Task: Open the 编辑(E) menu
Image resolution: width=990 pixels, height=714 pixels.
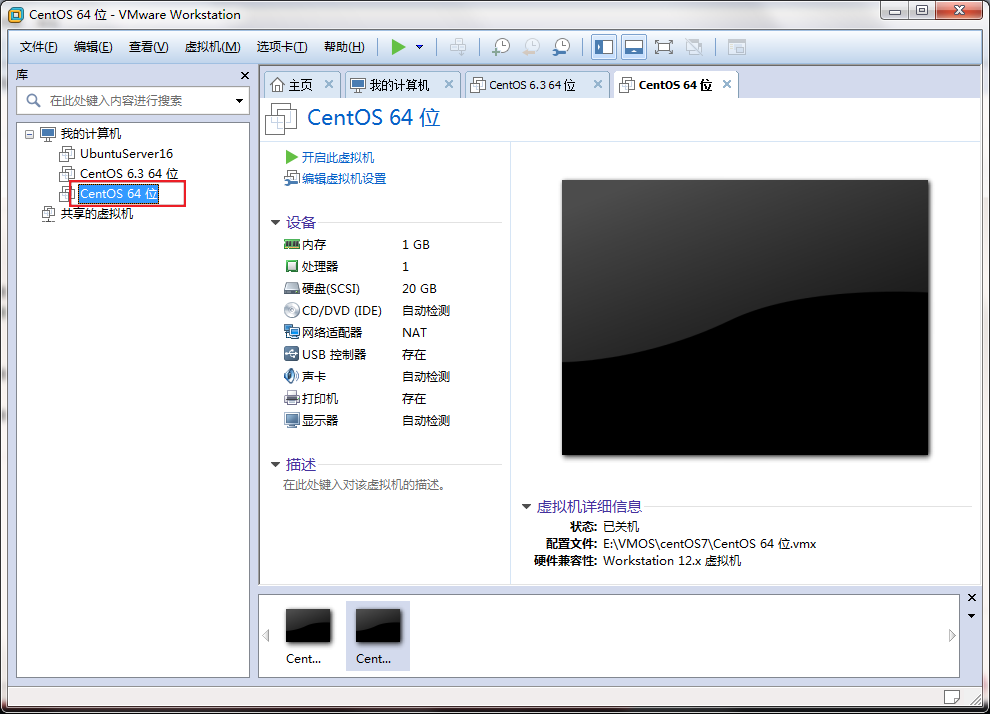Action: [93, 47]
